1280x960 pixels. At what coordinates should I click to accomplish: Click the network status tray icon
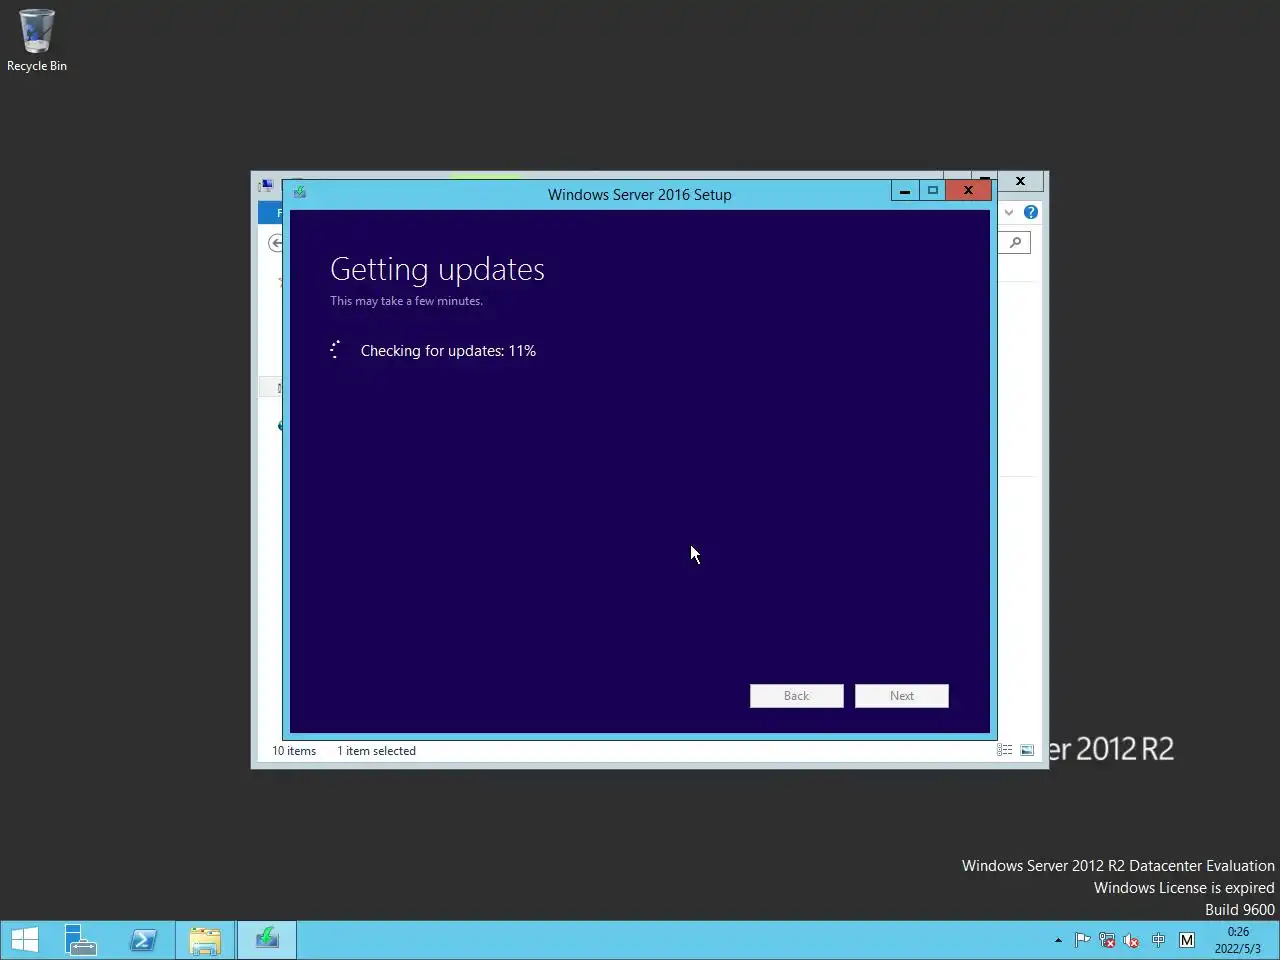pos(1107,940)
